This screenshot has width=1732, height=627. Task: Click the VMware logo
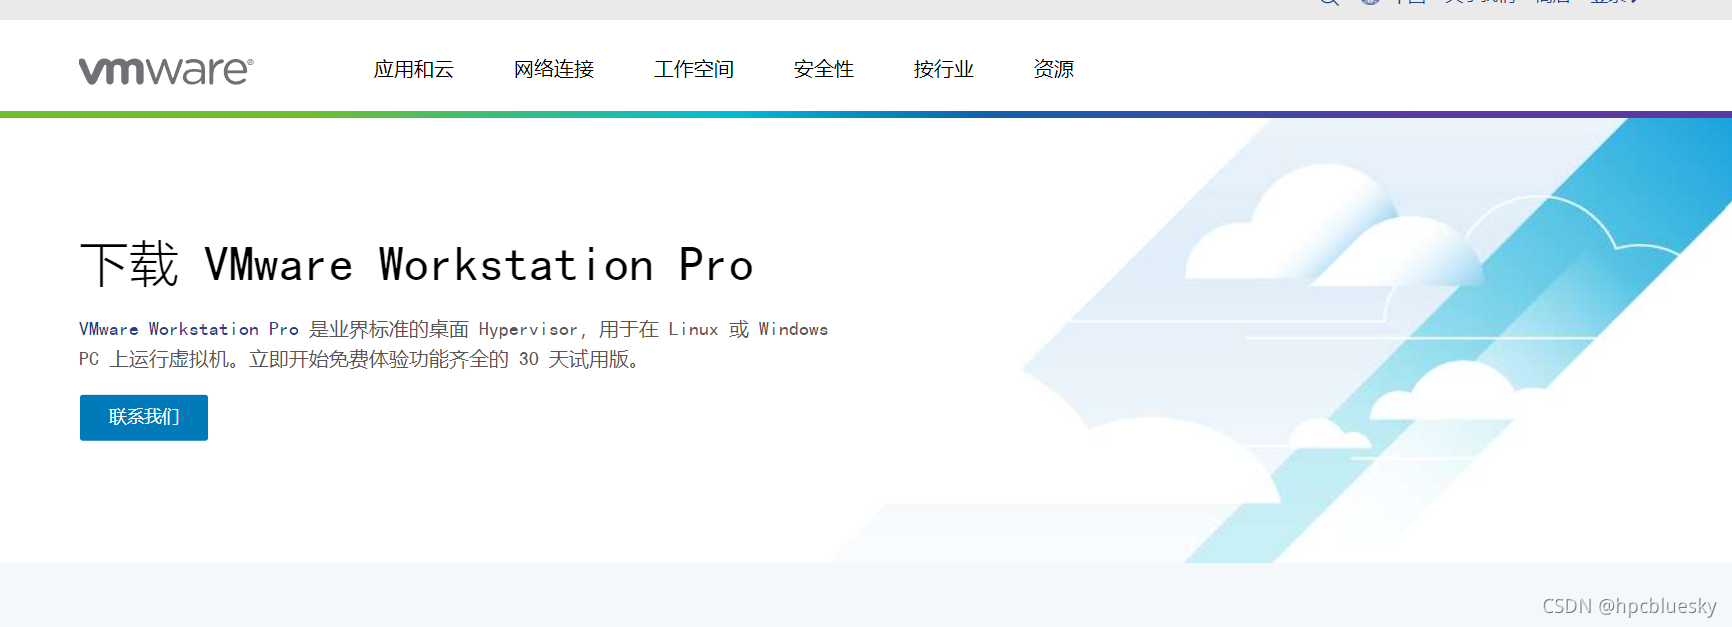[x=166, y=70]
